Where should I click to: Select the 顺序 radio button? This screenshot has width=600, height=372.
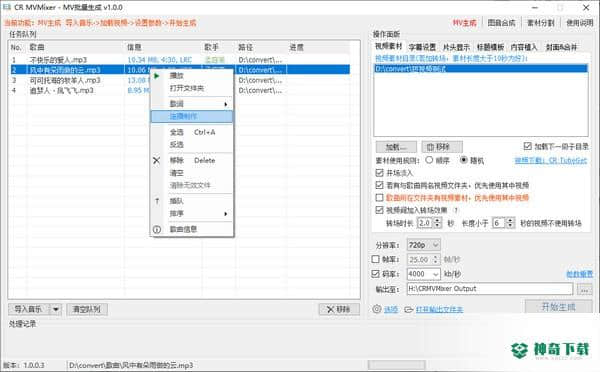click(x=429, y=160)
